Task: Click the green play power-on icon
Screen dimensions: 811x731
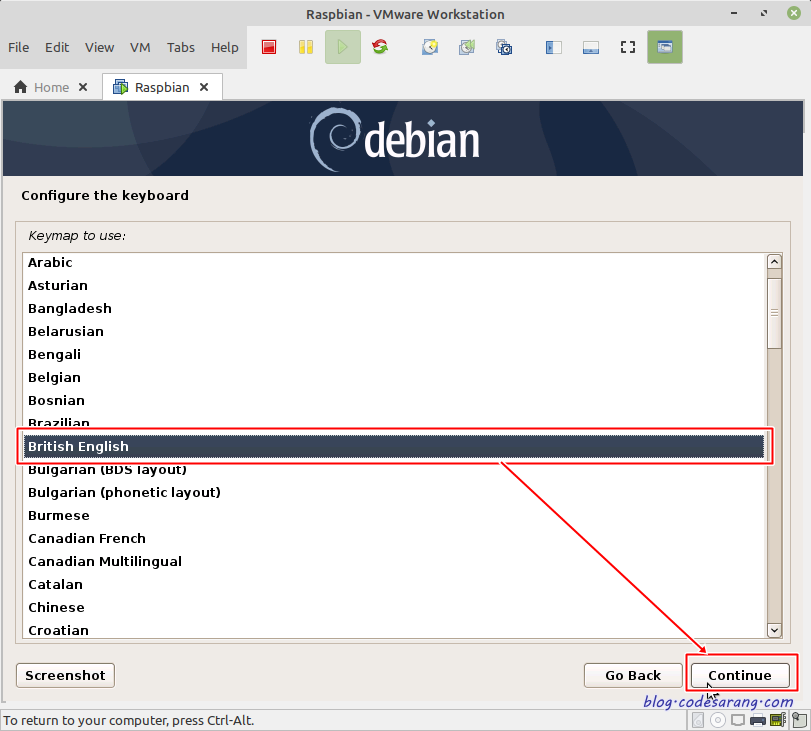Action: [342, 47]
